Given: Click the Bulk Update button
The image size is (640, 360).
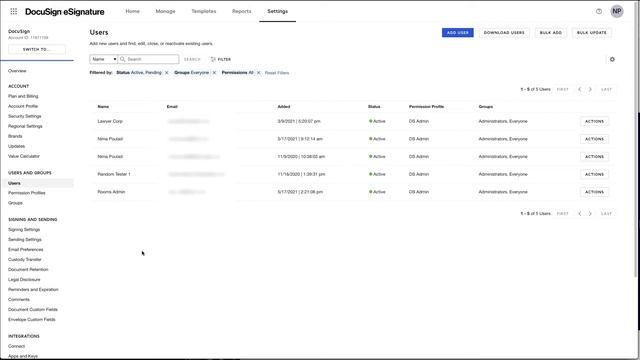Looking at the screenshot, I should click(x=591, y=33).
